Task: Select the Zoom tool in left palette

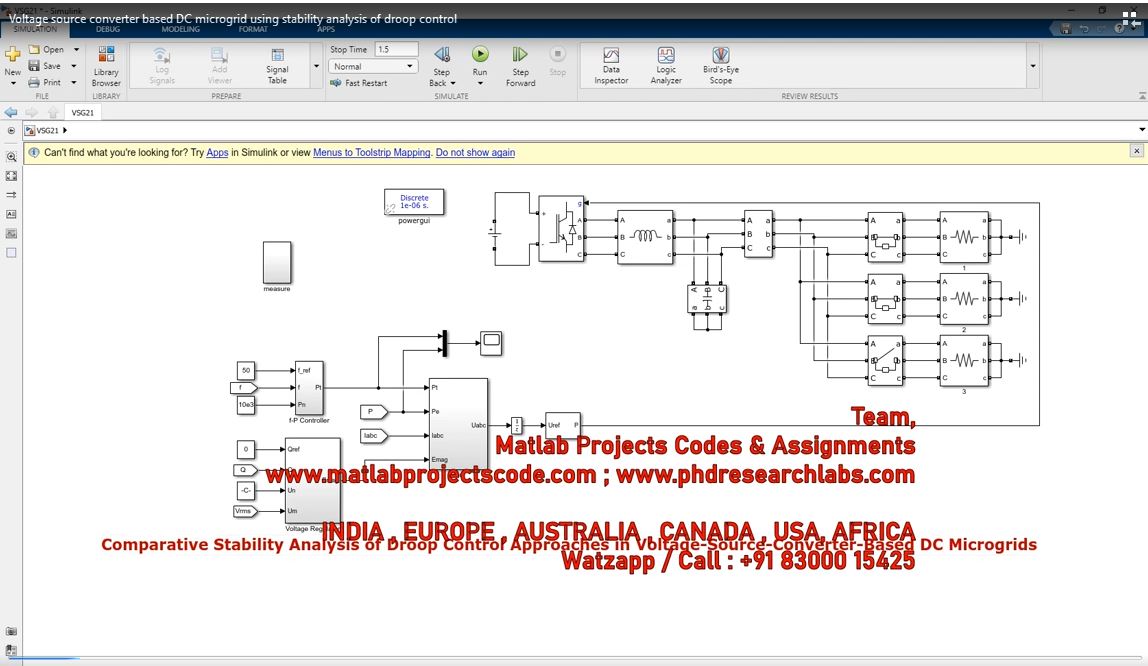Action: point(12,157)
